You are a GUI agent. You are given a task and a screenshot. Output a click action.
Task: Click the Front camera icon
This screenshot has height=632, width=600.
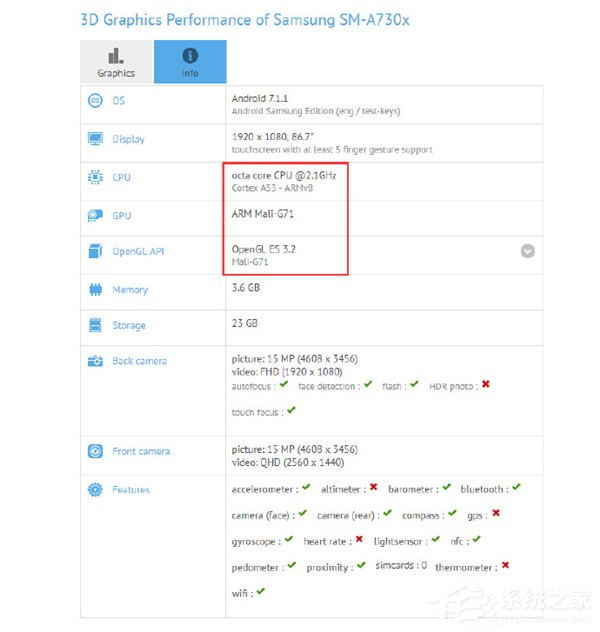pos(96,451)
